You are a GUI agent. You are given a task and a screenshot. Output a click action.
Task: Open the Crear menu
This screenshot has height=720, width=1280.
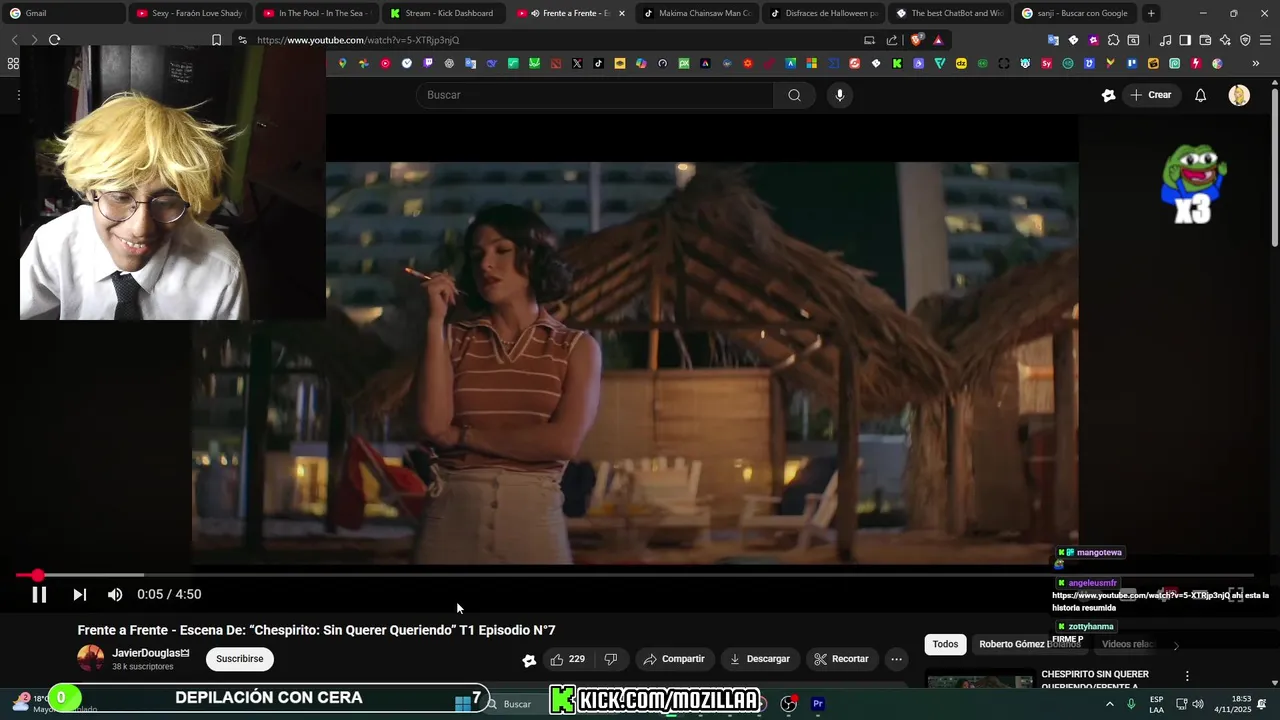pyautogui.click(x=1150, y=95)
